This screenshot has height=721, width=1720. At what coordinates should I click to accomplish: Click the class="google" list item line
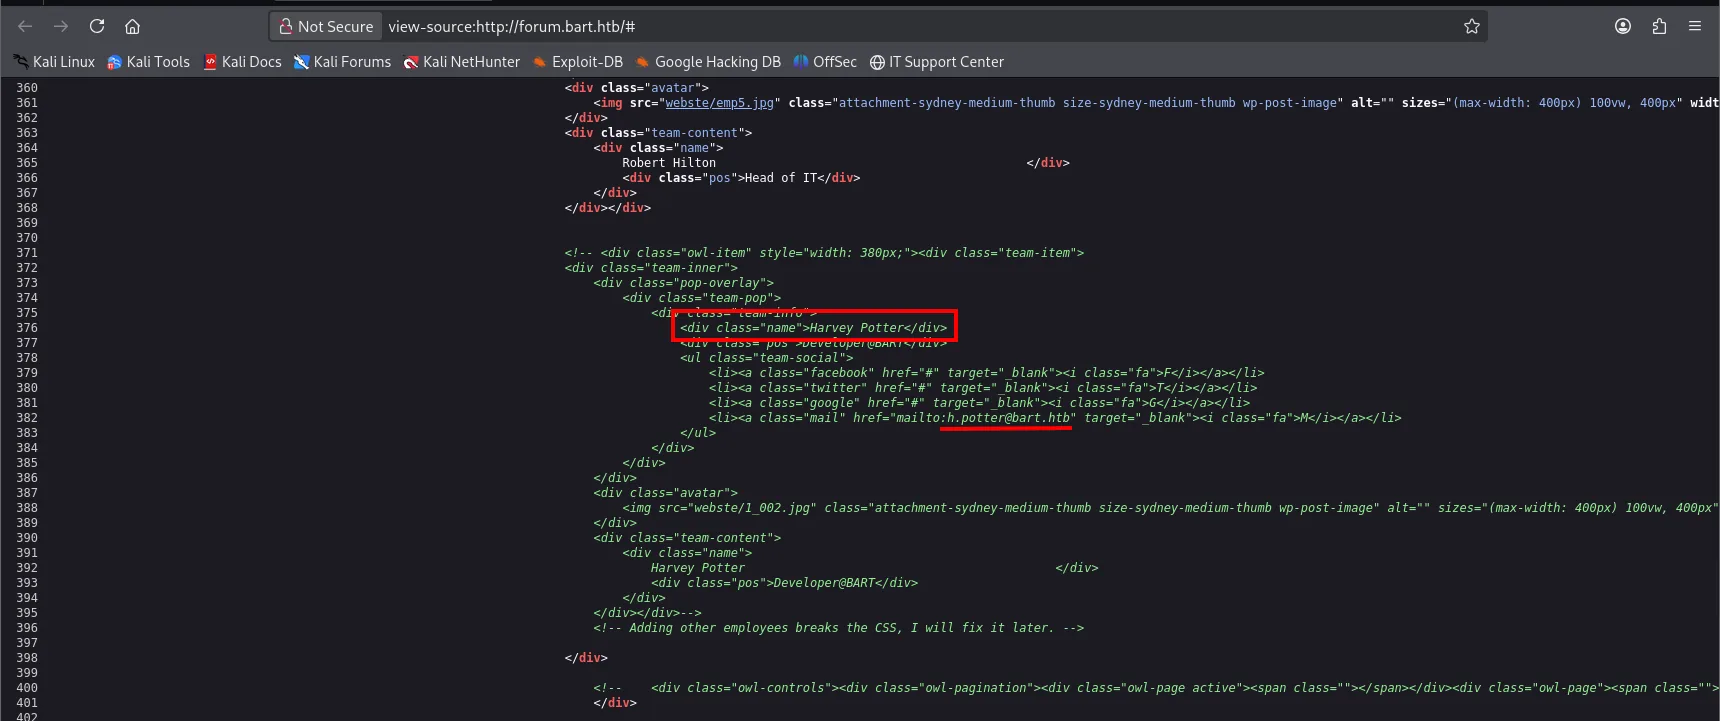click(979, 403)
